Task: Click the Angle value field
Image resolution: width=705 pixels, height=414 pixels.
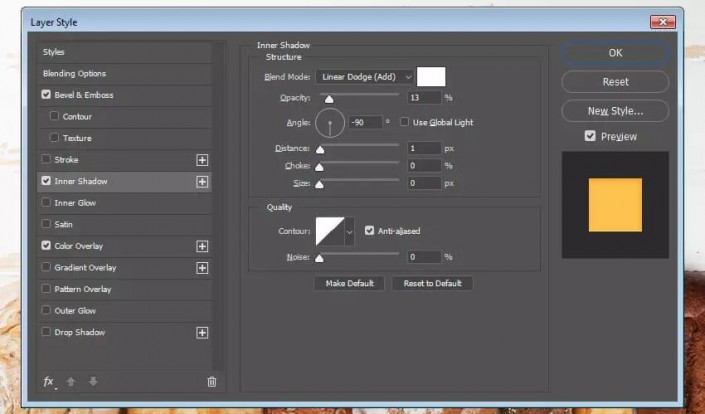Action: coord(366,122)
